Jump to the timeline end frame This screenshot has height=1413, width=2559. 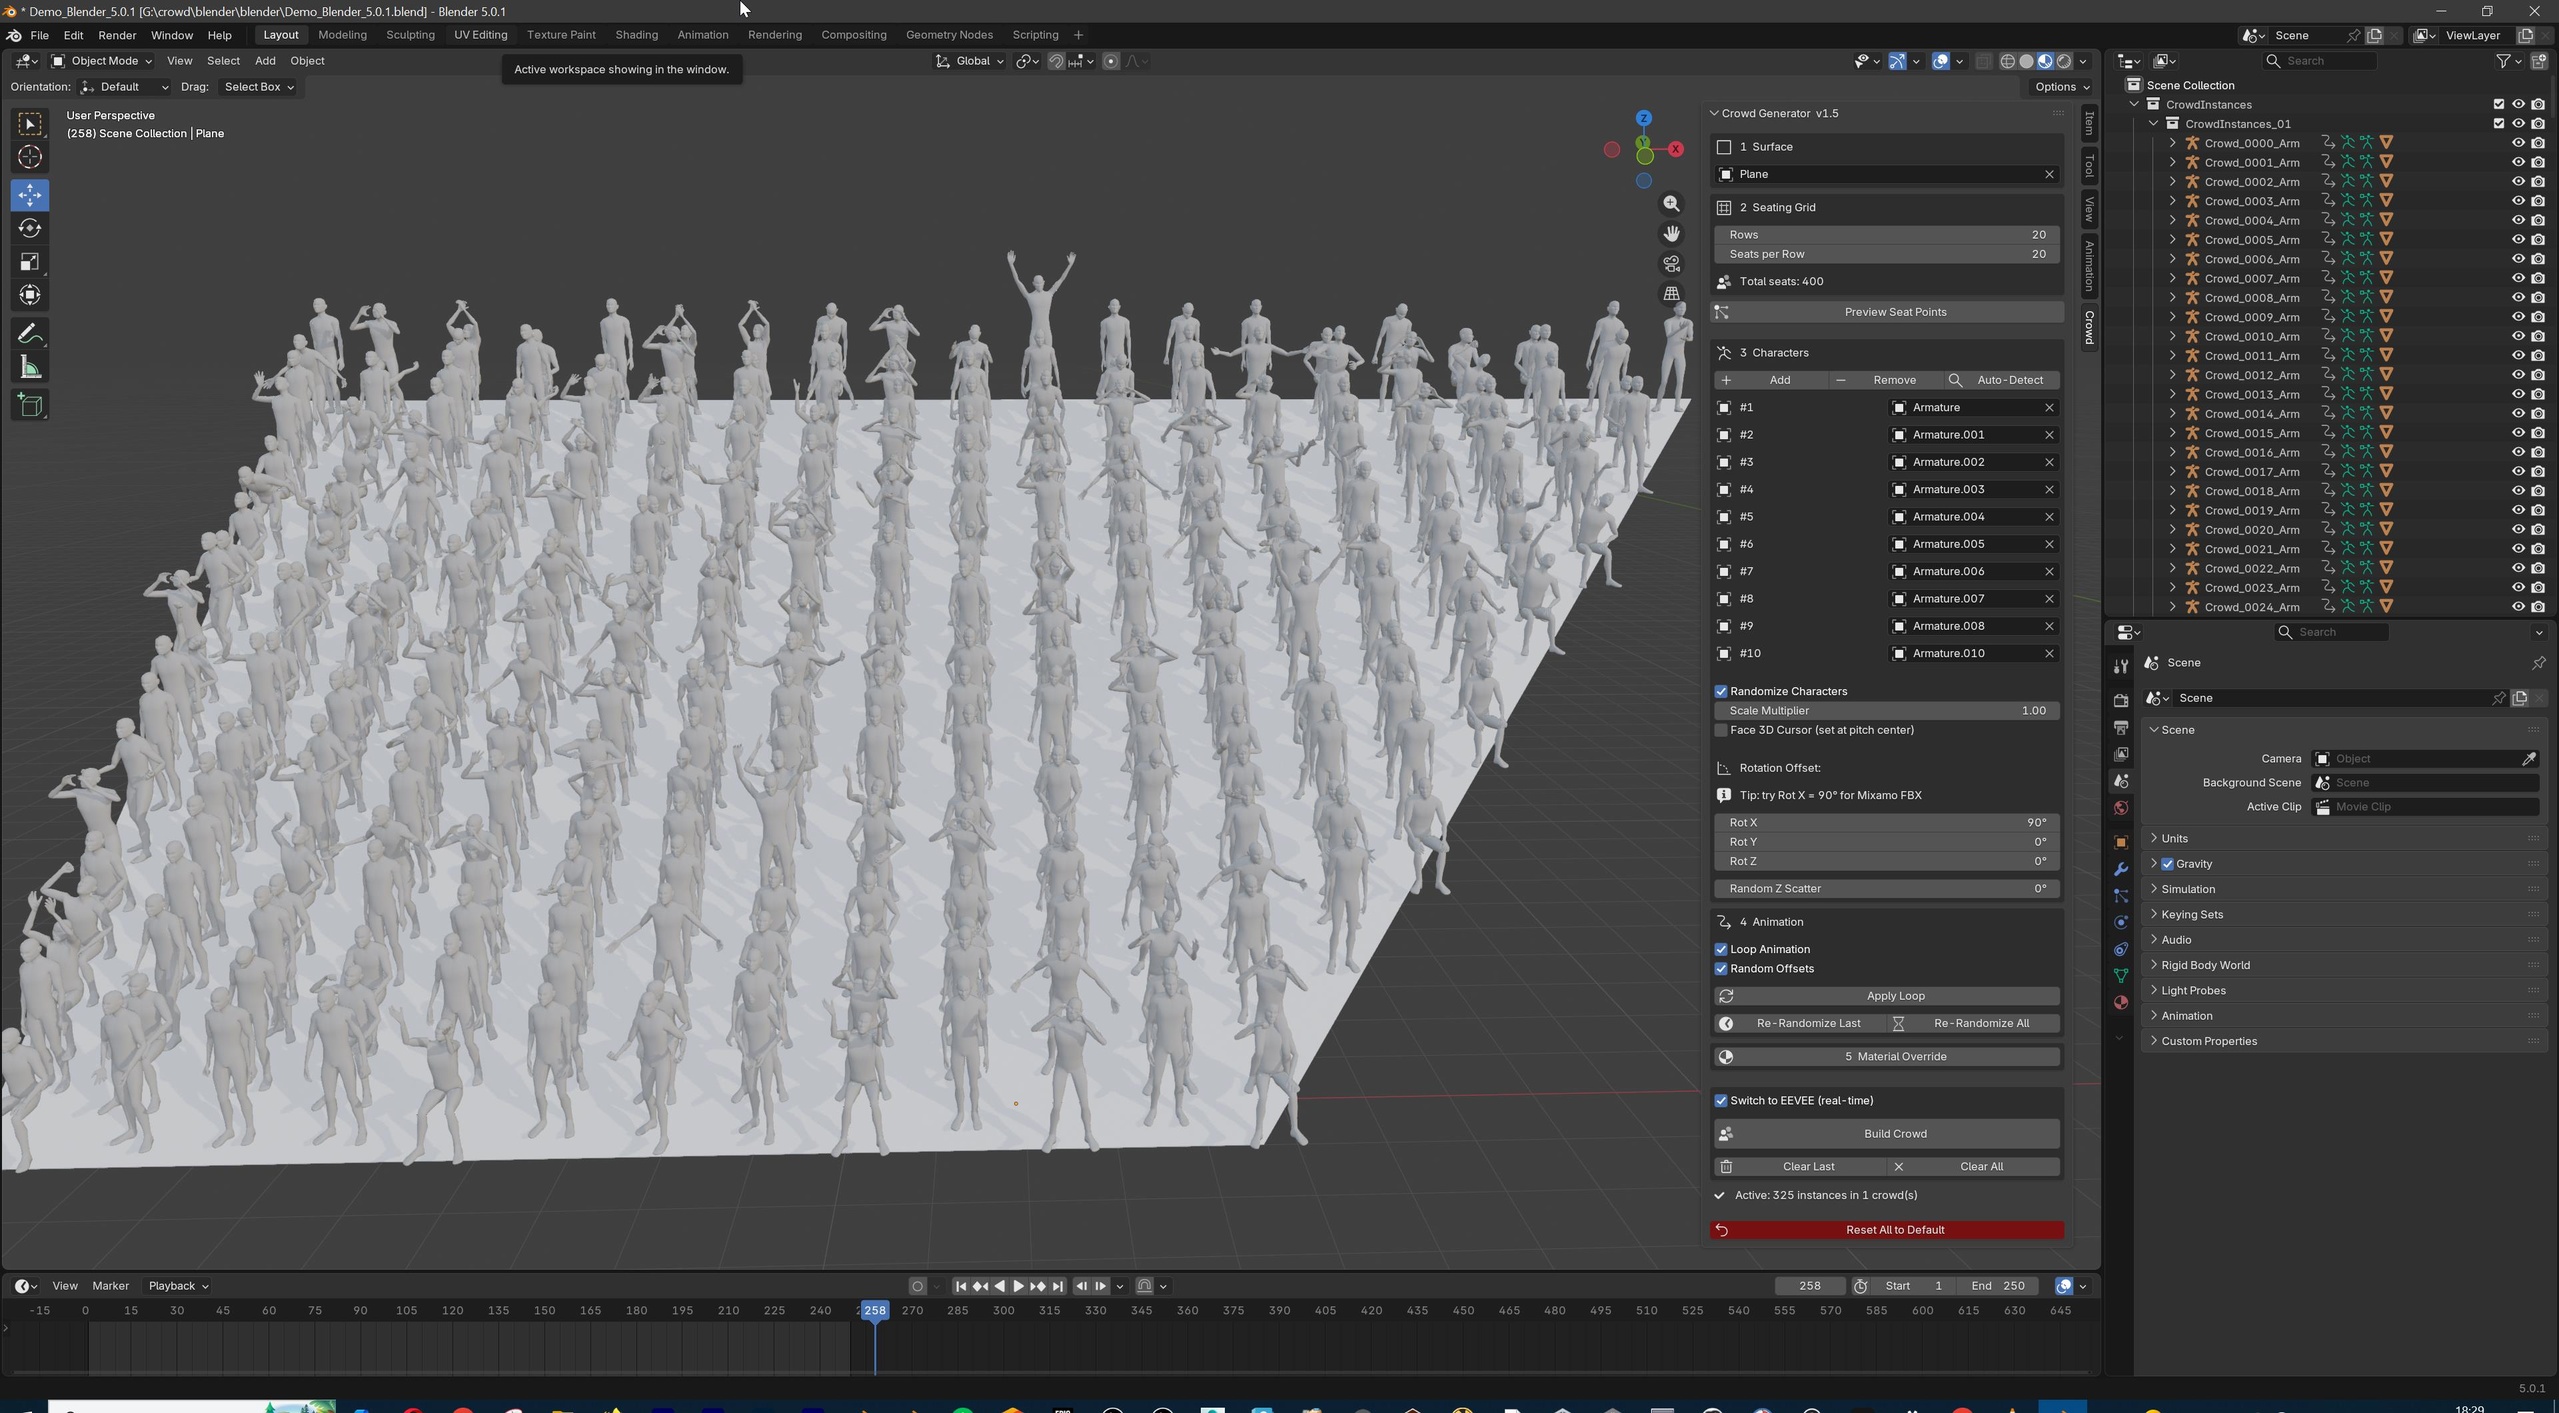(1057, 1287)
